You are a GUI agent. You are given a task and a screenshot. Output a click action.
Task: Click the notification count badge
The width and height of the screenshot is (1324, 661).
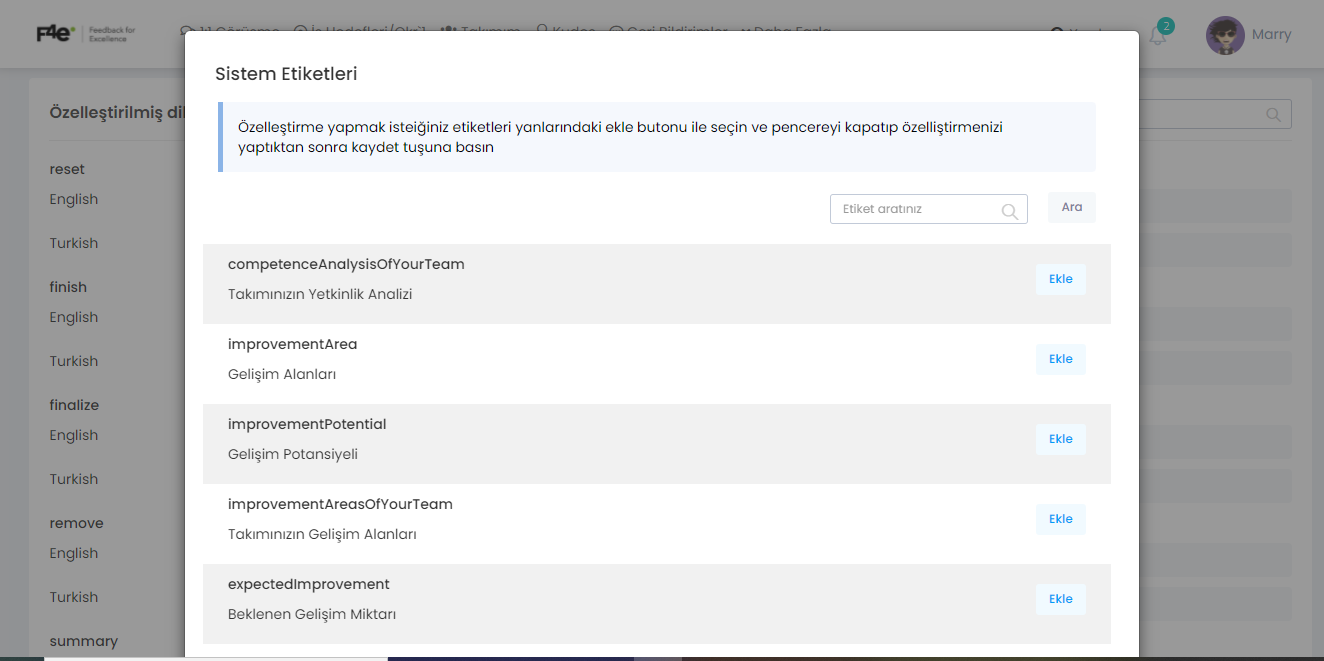1166,26
